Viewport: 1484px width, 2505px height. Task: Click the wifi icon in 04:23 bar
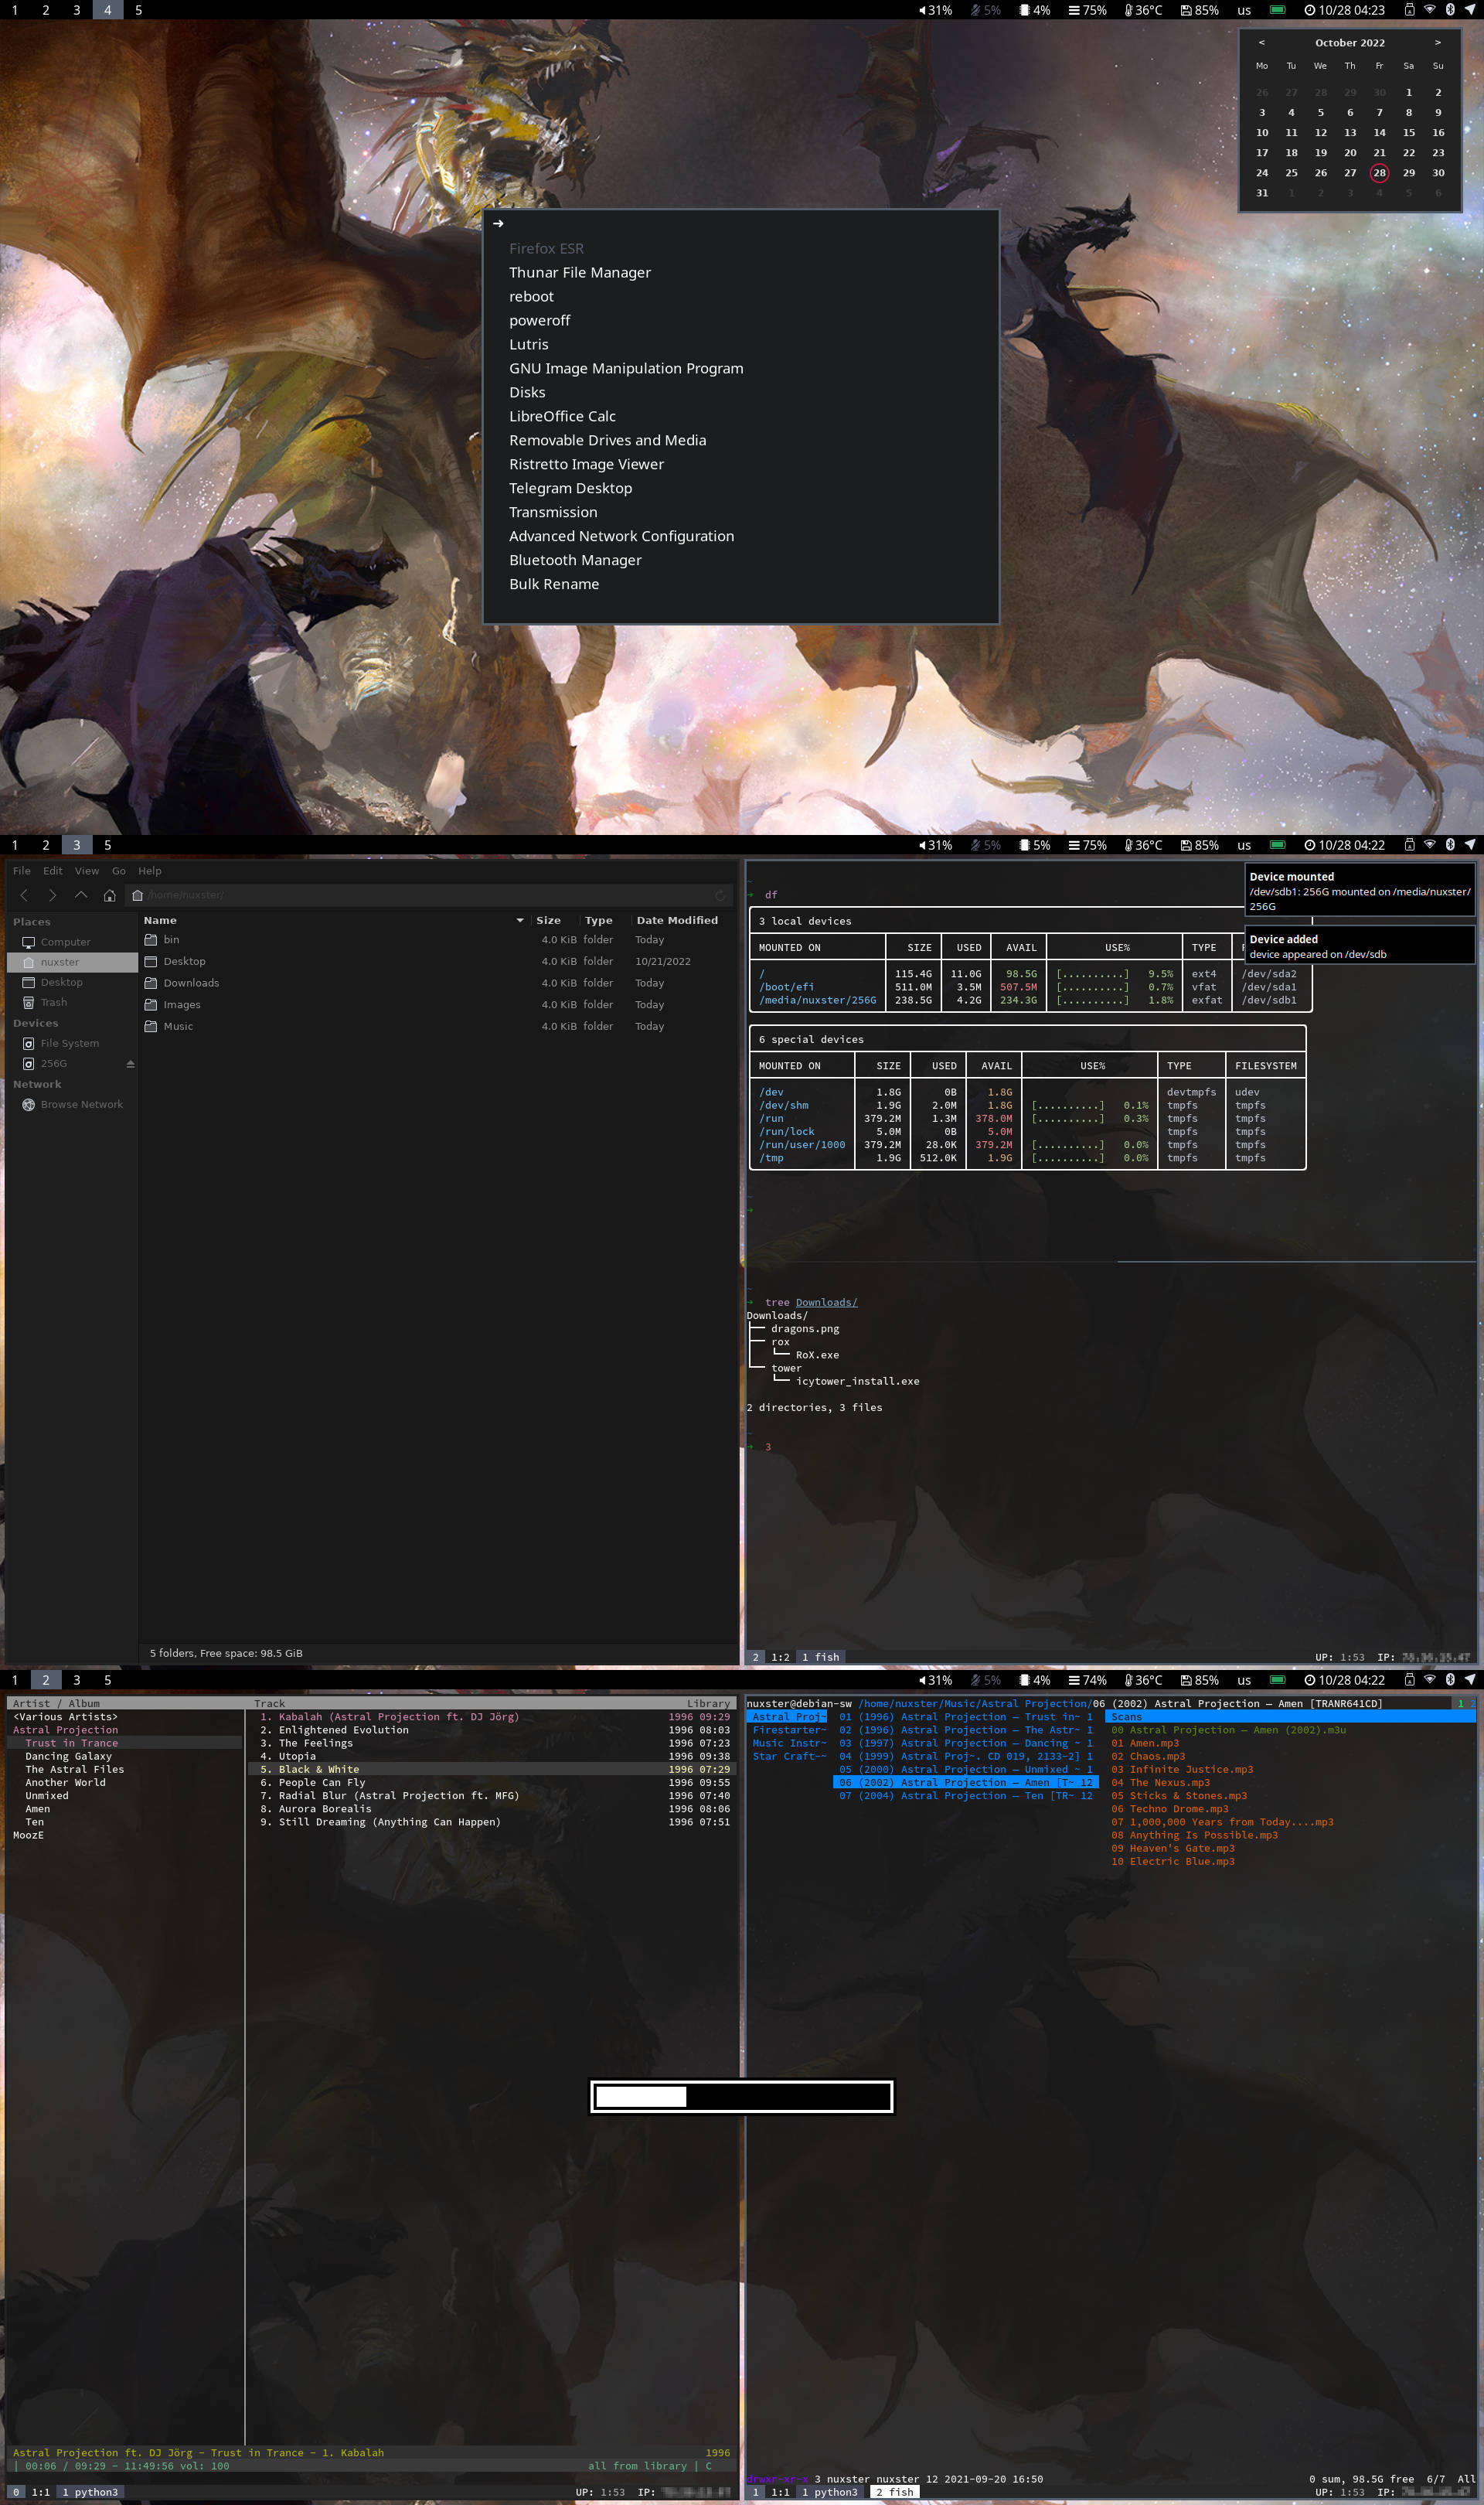tap(1430, 10)
